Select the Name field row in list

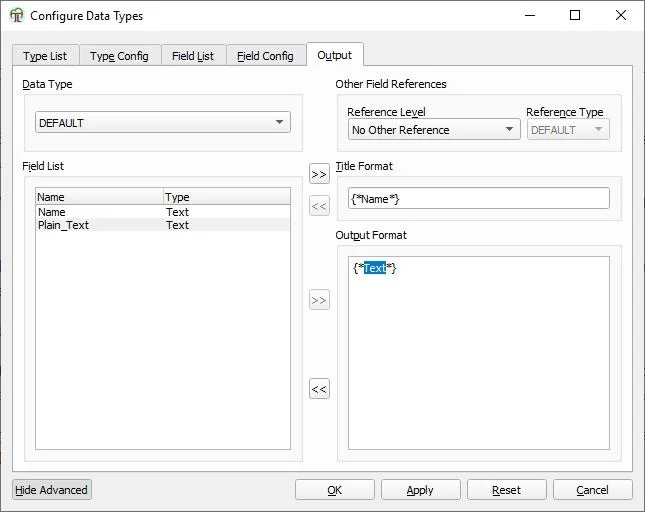pyautogui.click(x=100, y=212)
